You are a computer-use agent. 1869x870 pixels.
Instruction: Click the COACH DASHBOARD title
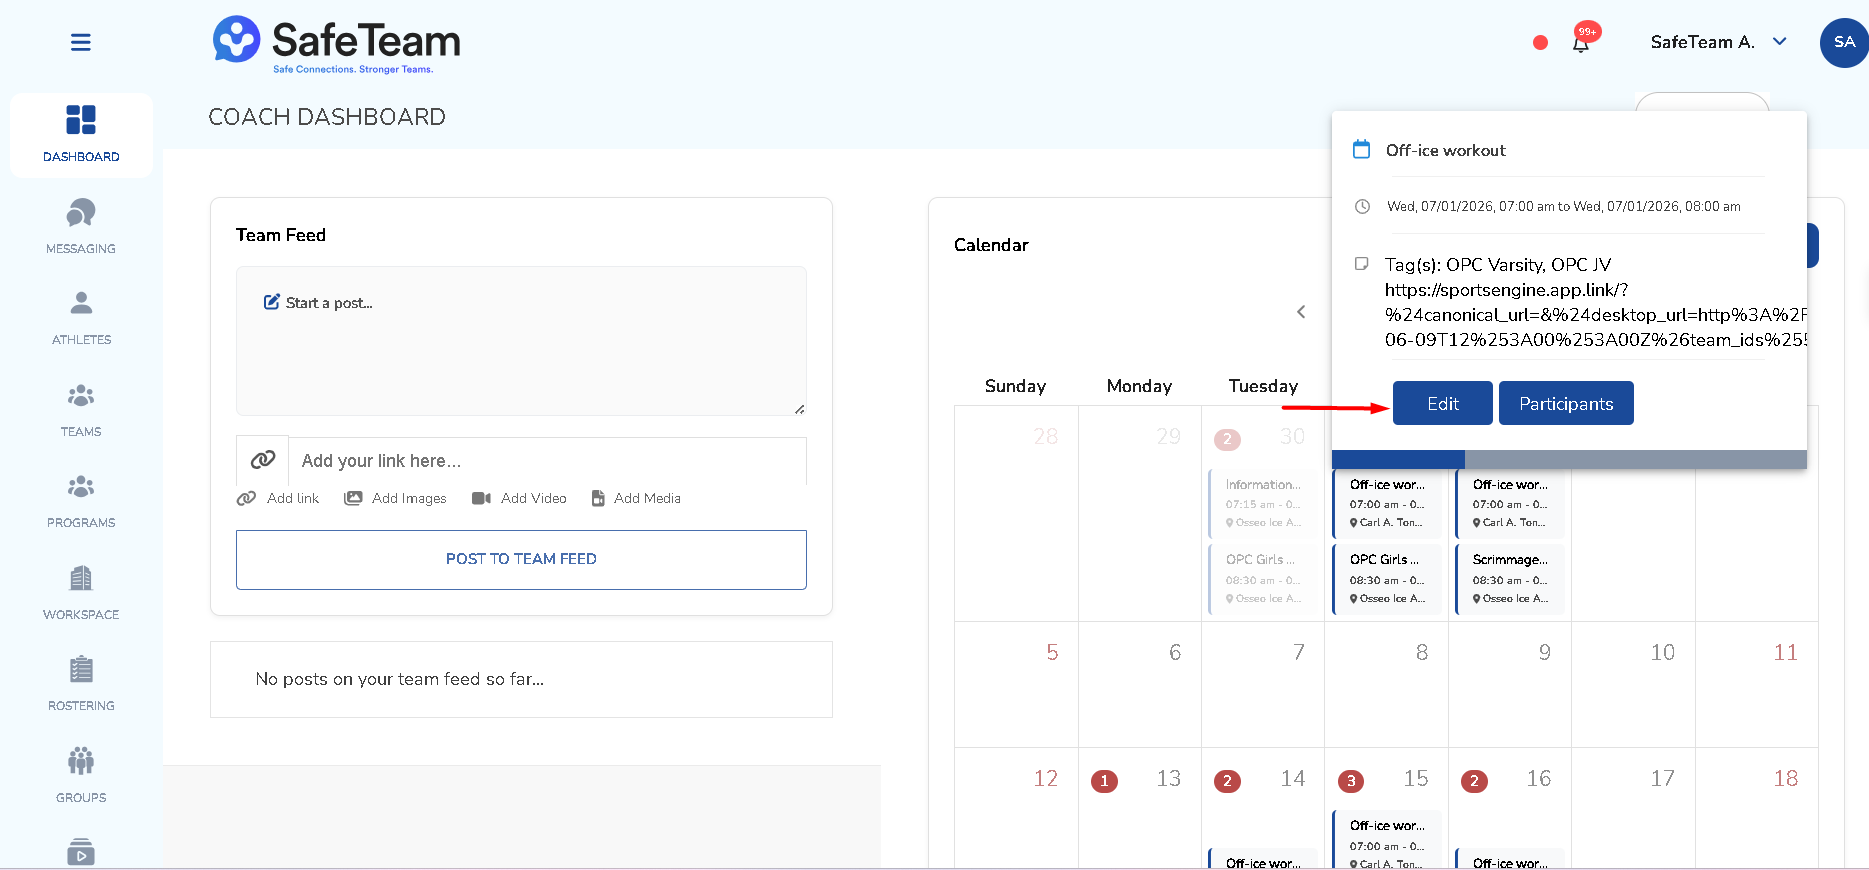327,117
